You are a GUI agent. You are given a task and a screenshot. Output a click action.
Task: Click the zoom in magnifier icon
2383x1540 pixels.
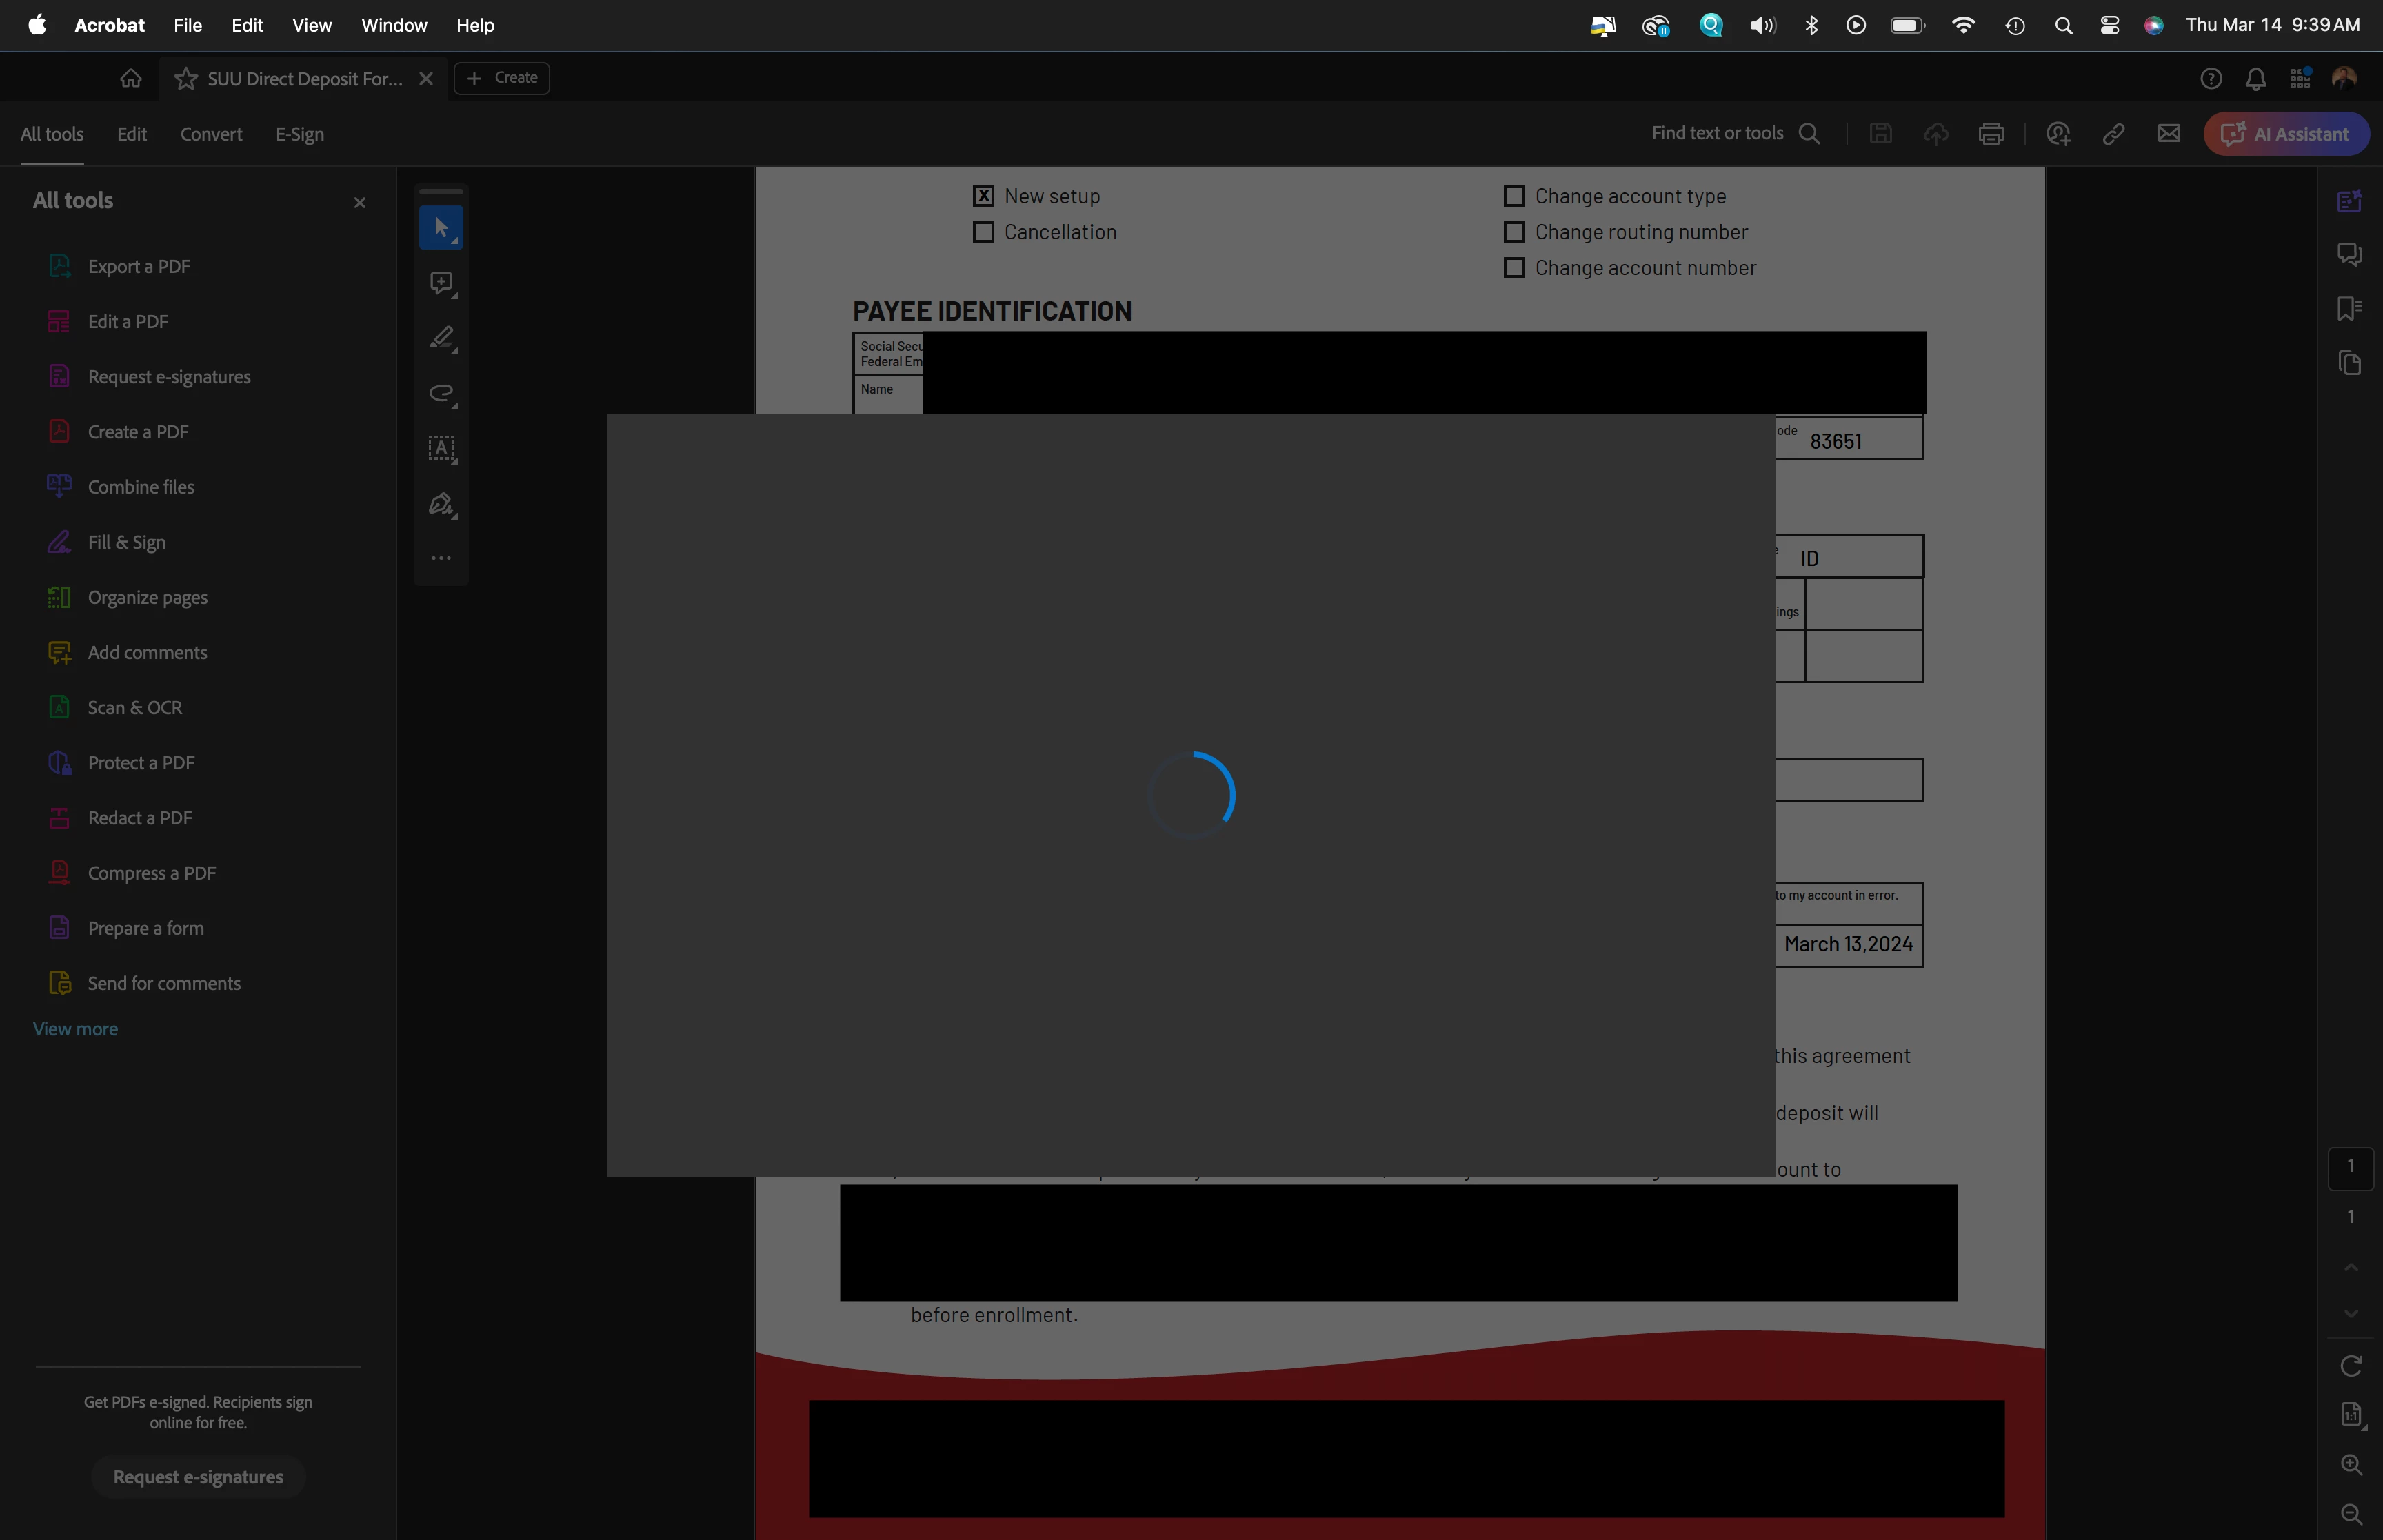pos(2351,1464)
